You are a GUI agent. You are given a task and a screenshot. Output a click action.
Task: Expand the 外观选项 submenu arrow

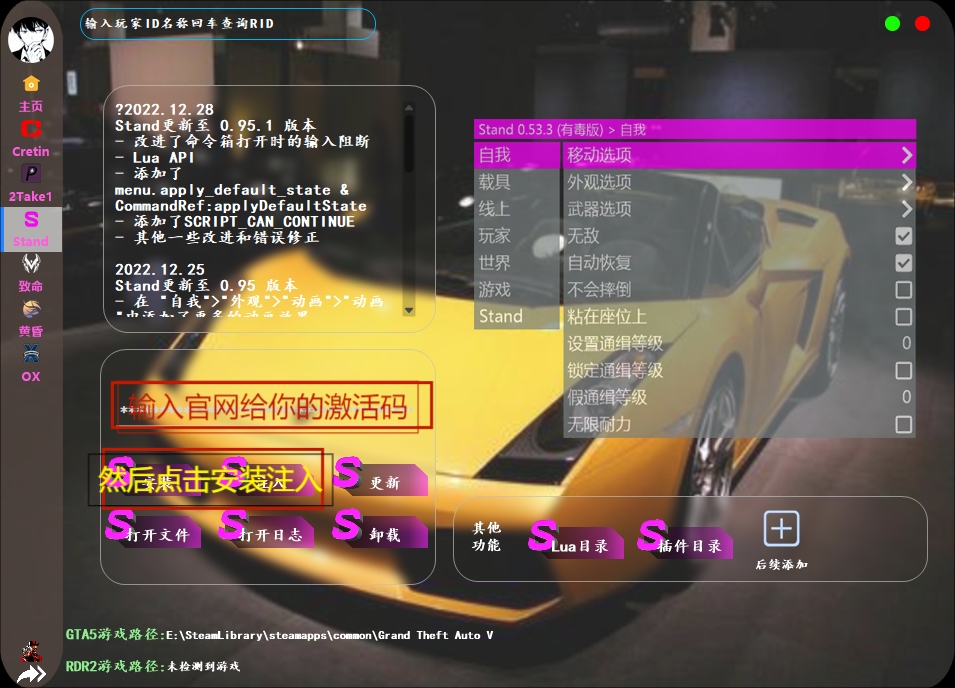point(906,182)
